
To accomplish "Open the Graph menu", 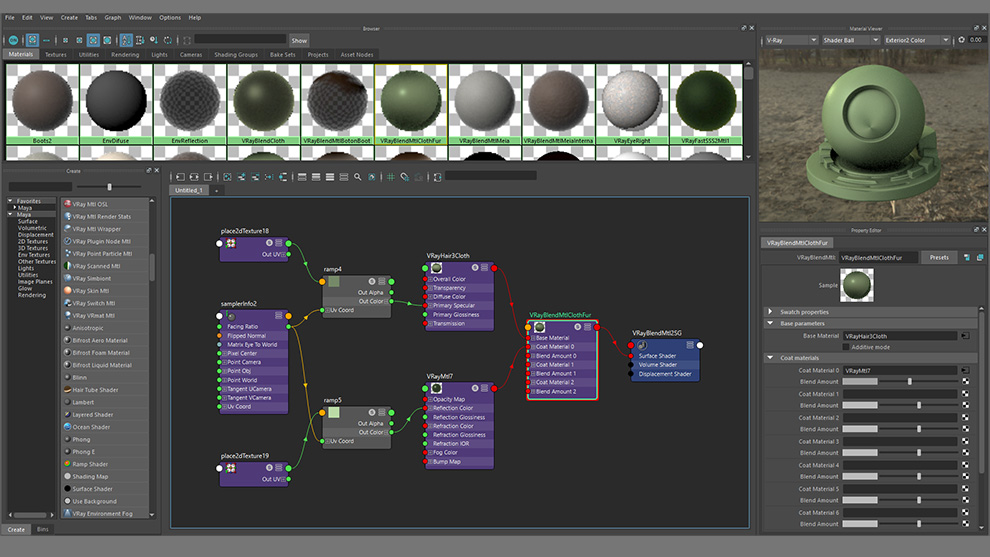I will click(113, 17).
